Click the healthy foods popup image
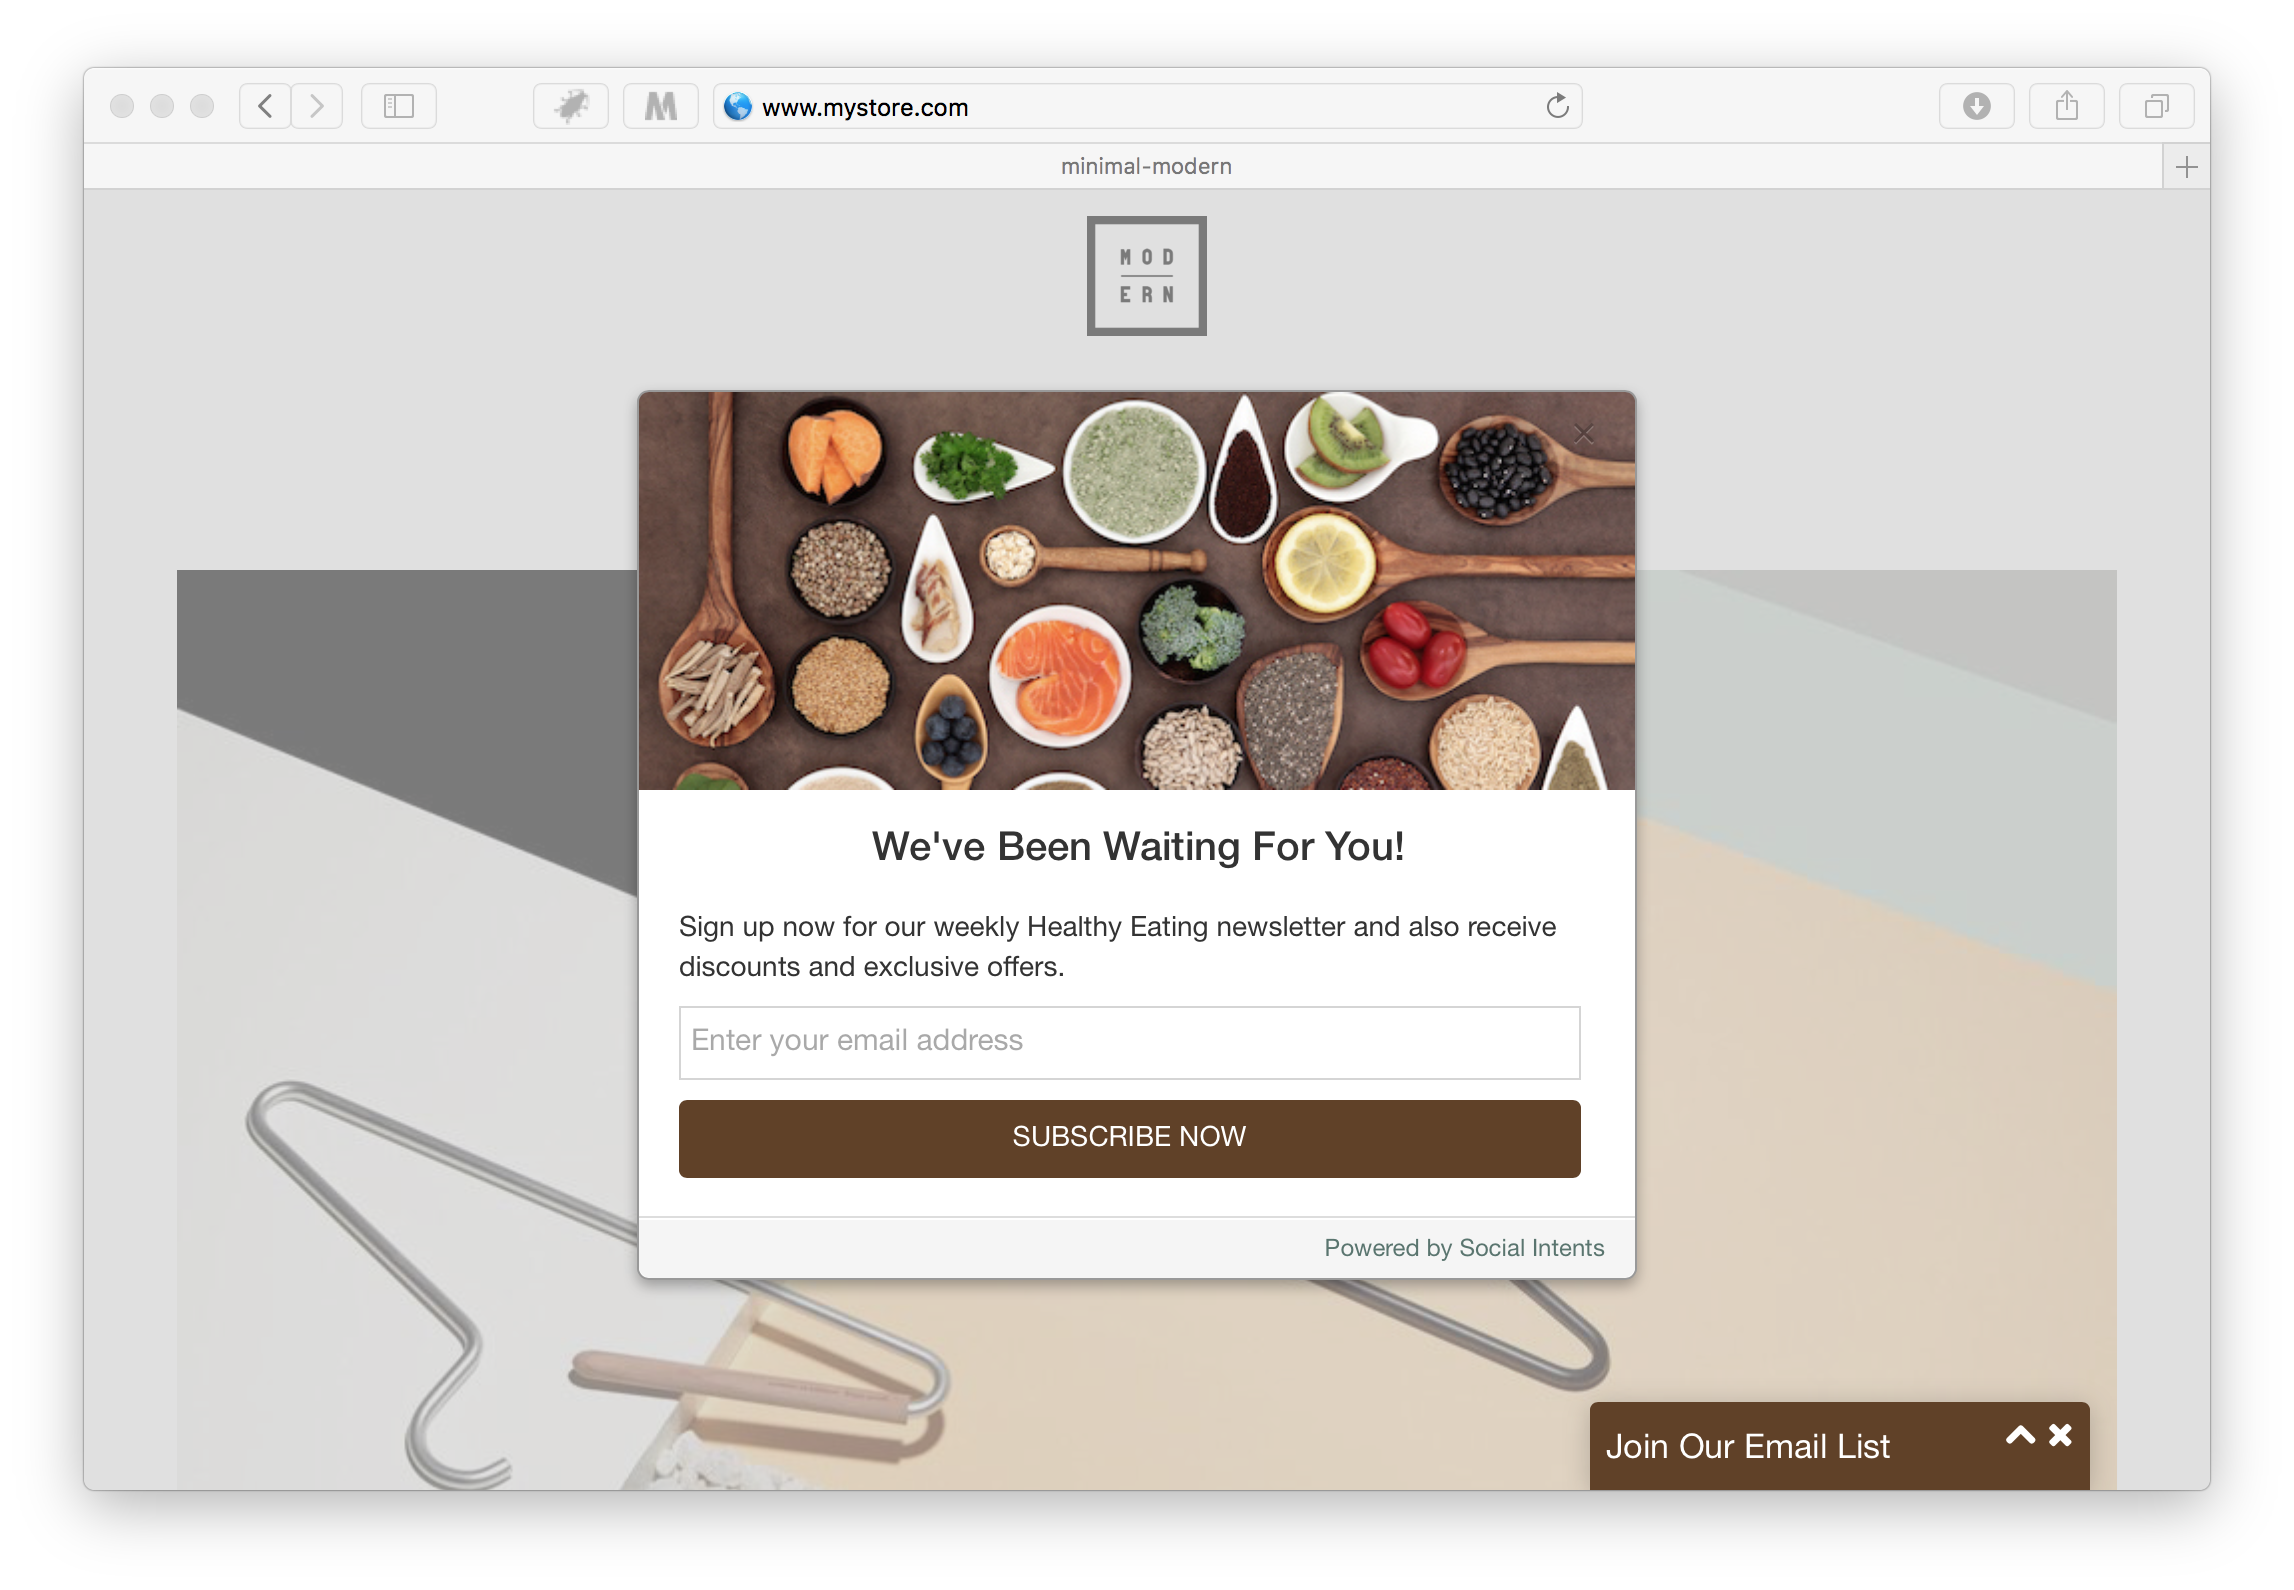This screenshot has height=1590, width=2294. pos(1137,591)
